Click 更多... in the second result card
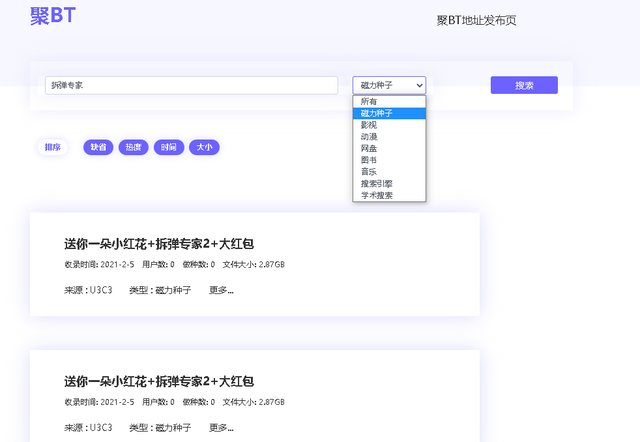Viewport: 640px width, 442px height. click(221, 428)
